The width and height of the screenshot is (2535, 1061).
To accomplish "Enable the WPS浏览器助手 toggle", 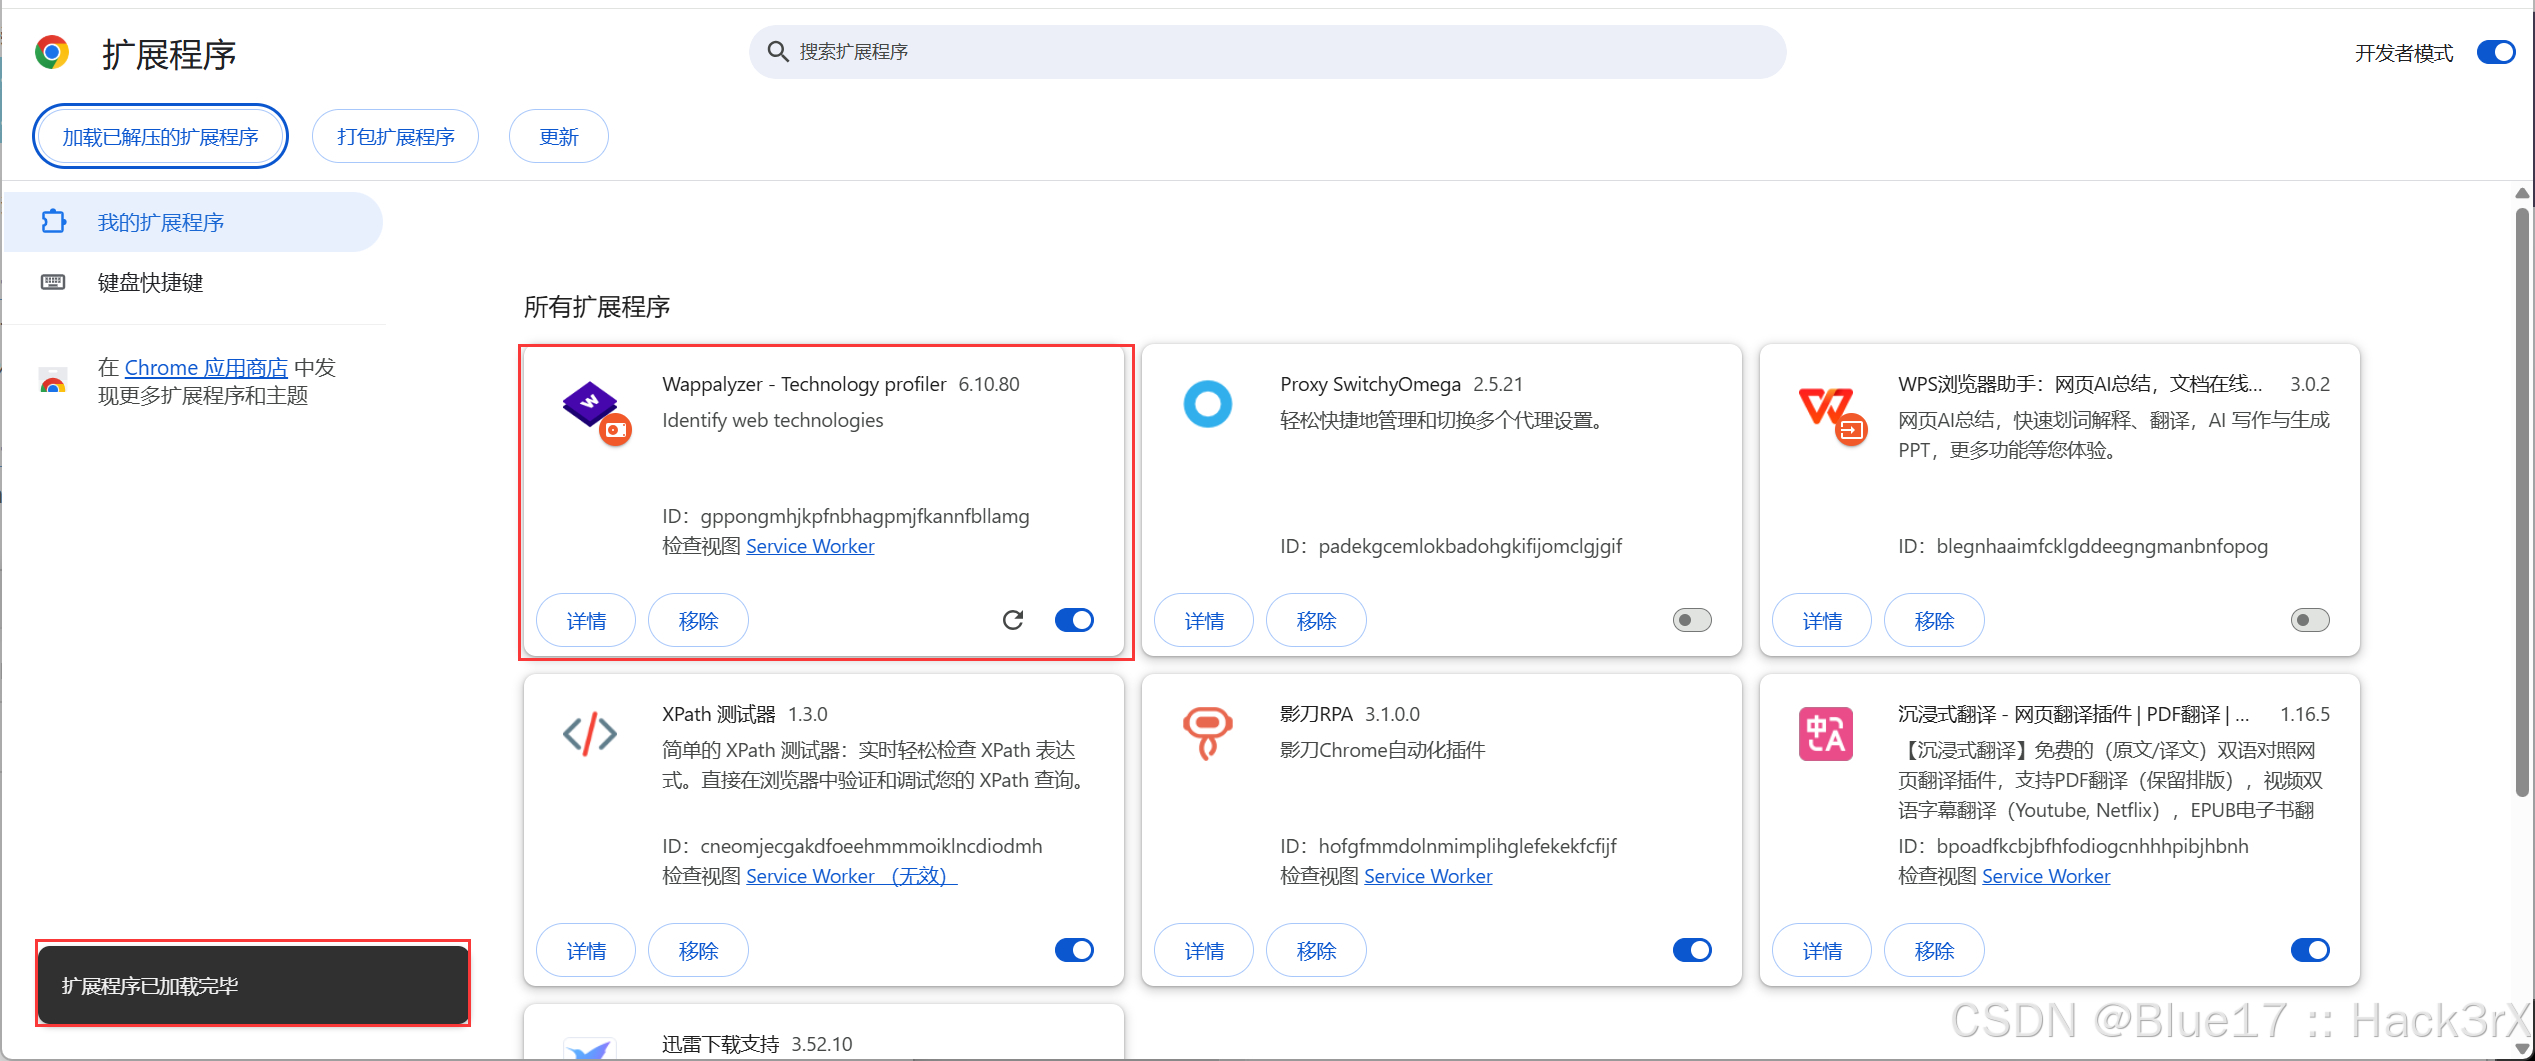I will (x=2310, y=620).
